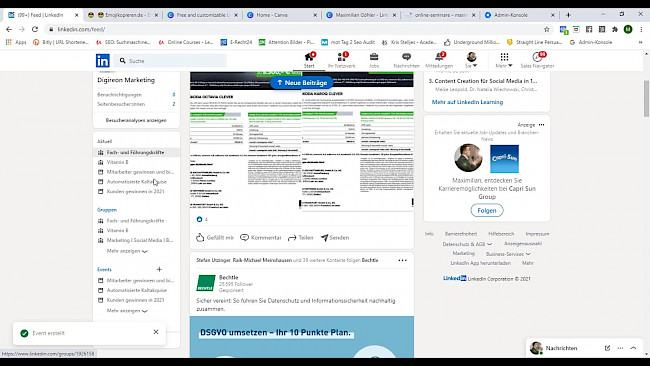This screenshot has height=366, width=650.
Task: Go back in the browser
Action: (9, 29)
